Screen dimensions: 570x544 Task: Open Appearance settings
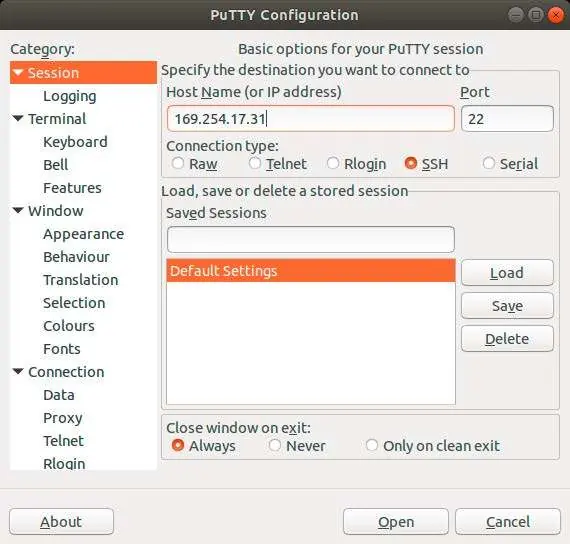pyautogui.click(x=84, y=234)
